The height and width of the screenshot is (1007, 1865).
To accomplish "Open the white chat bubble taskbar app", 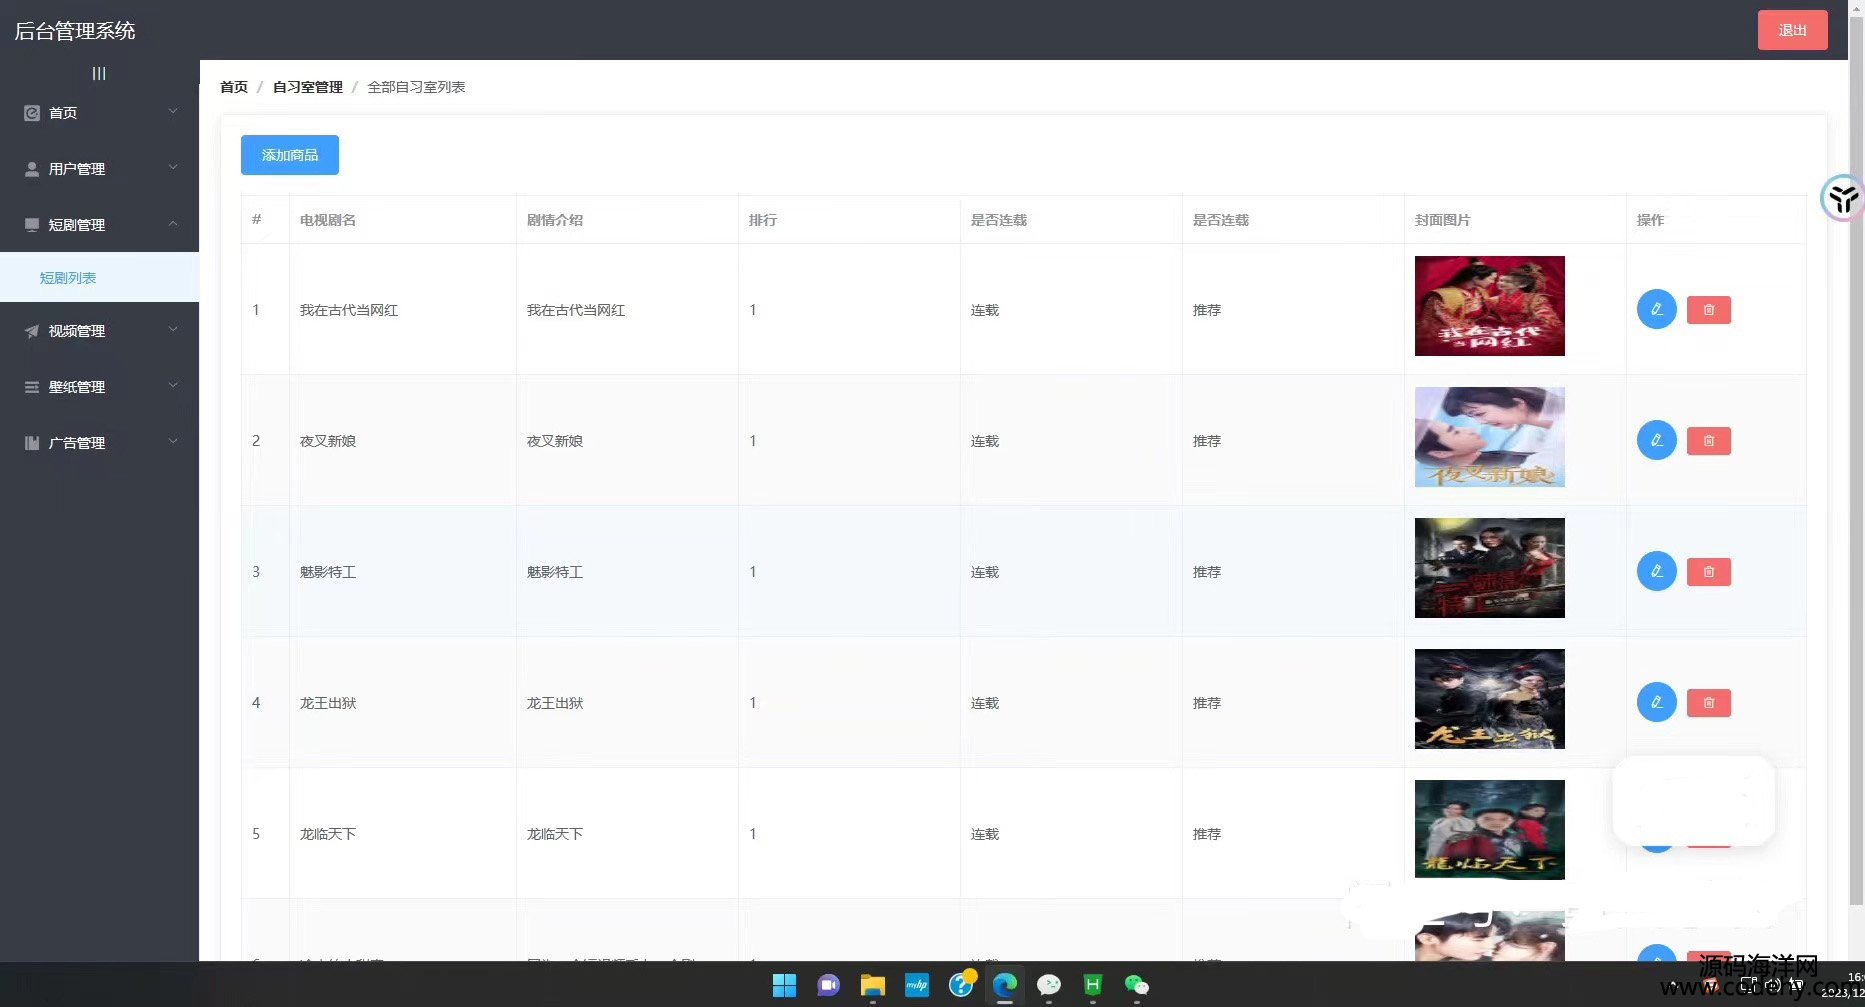I will [1048, 985].
